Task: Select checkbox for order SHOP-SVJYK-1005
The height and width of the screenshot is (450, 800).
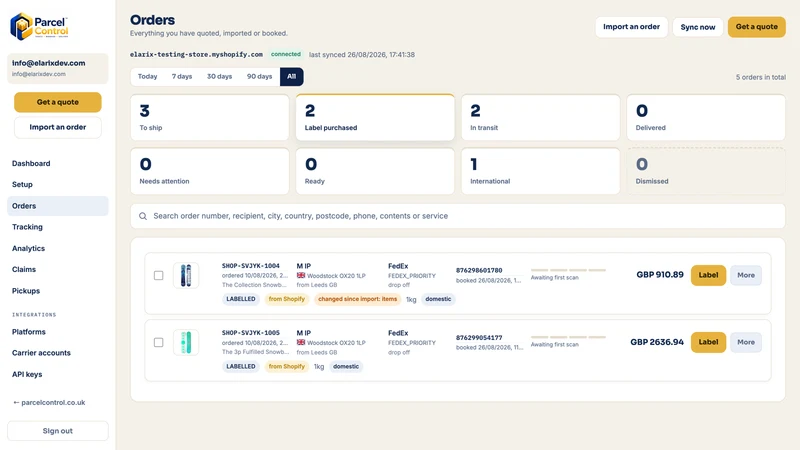Action: (159, 342)
